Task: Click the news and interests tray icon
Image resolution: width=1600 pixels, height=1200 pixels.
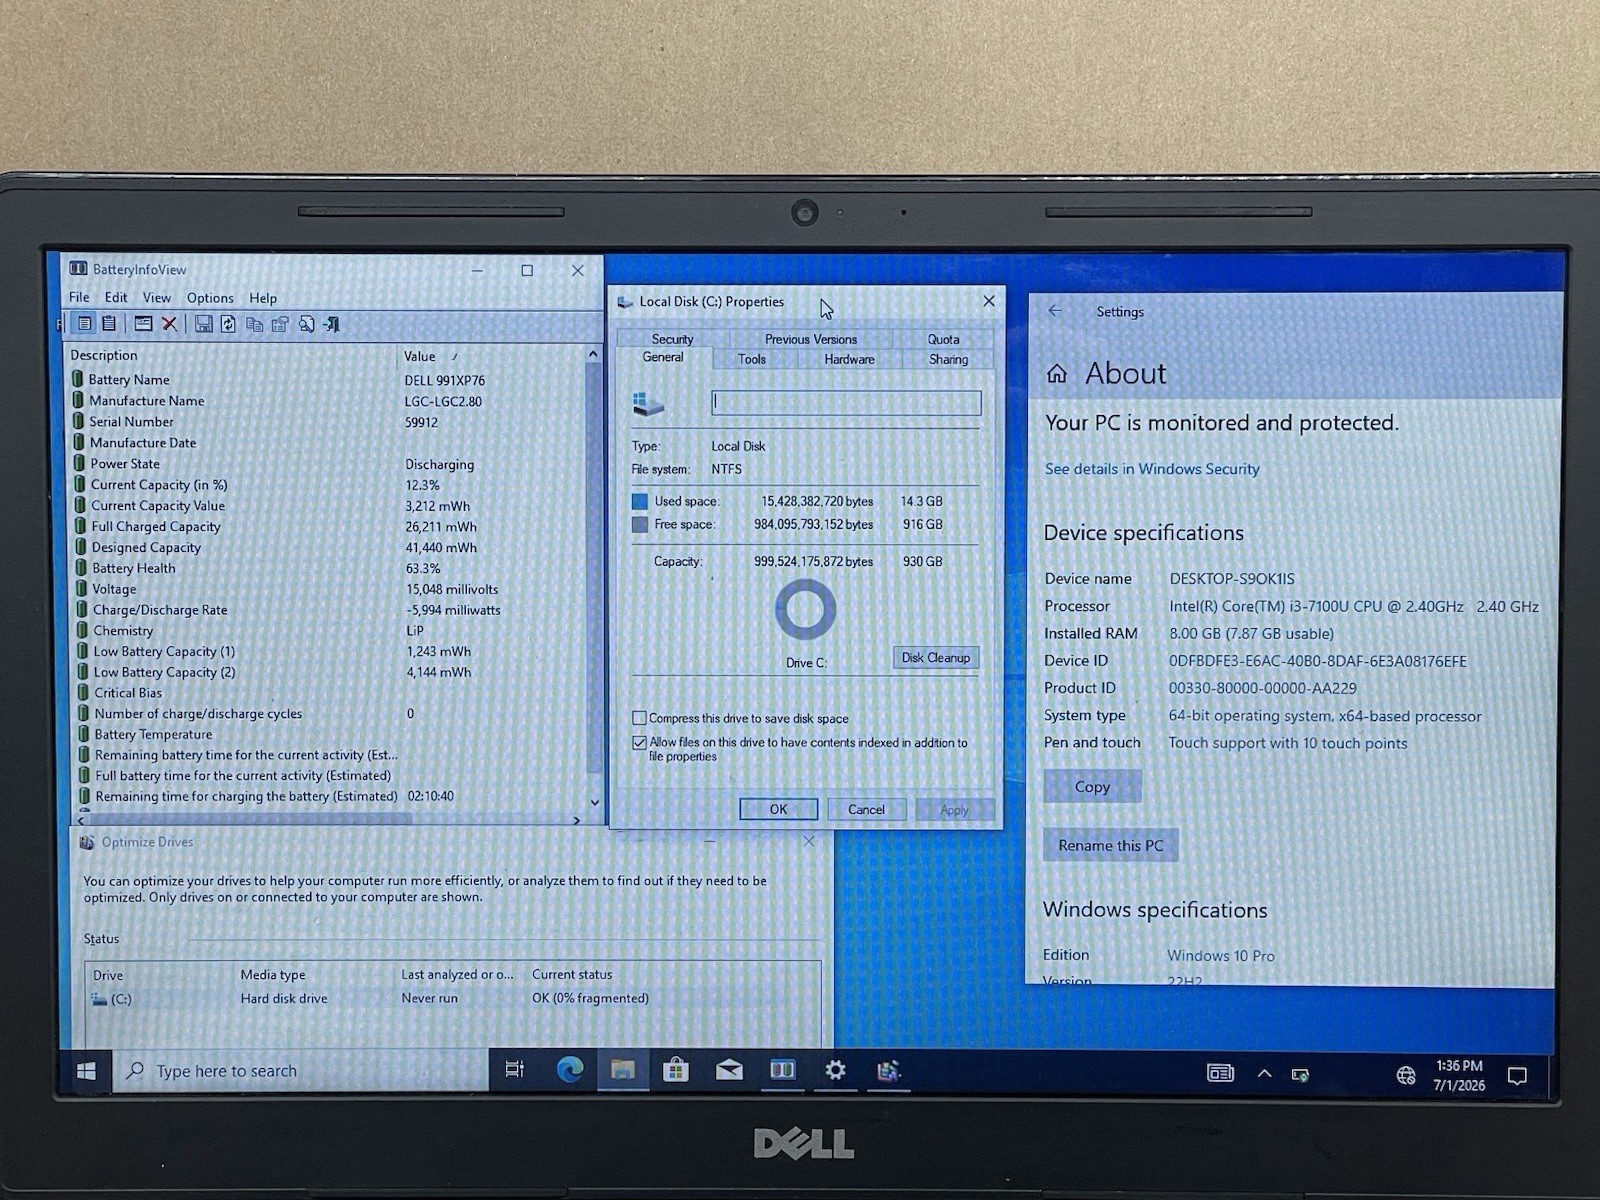Action: (x=1220, y=1073)
